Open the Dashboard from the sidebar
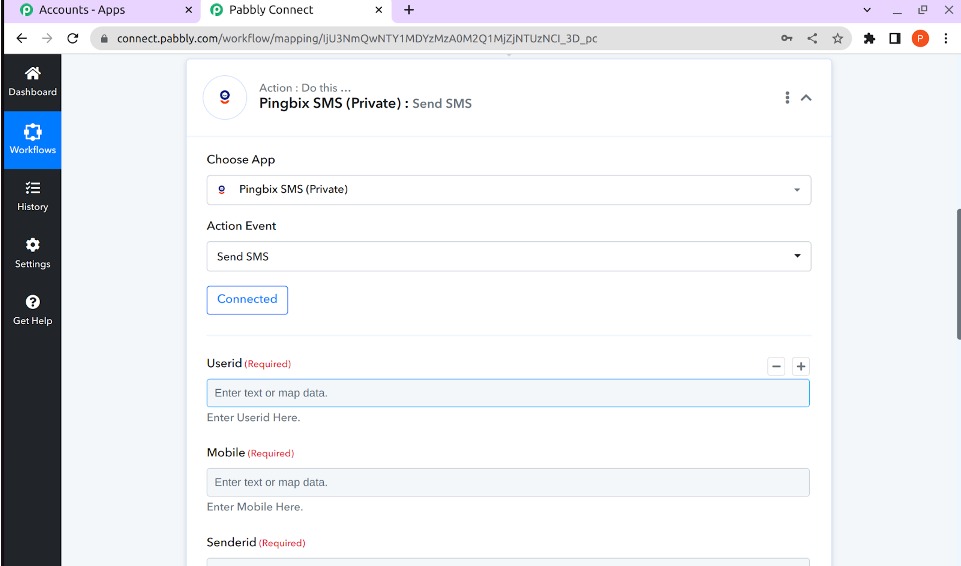961x566 pixels. point(32,81)
